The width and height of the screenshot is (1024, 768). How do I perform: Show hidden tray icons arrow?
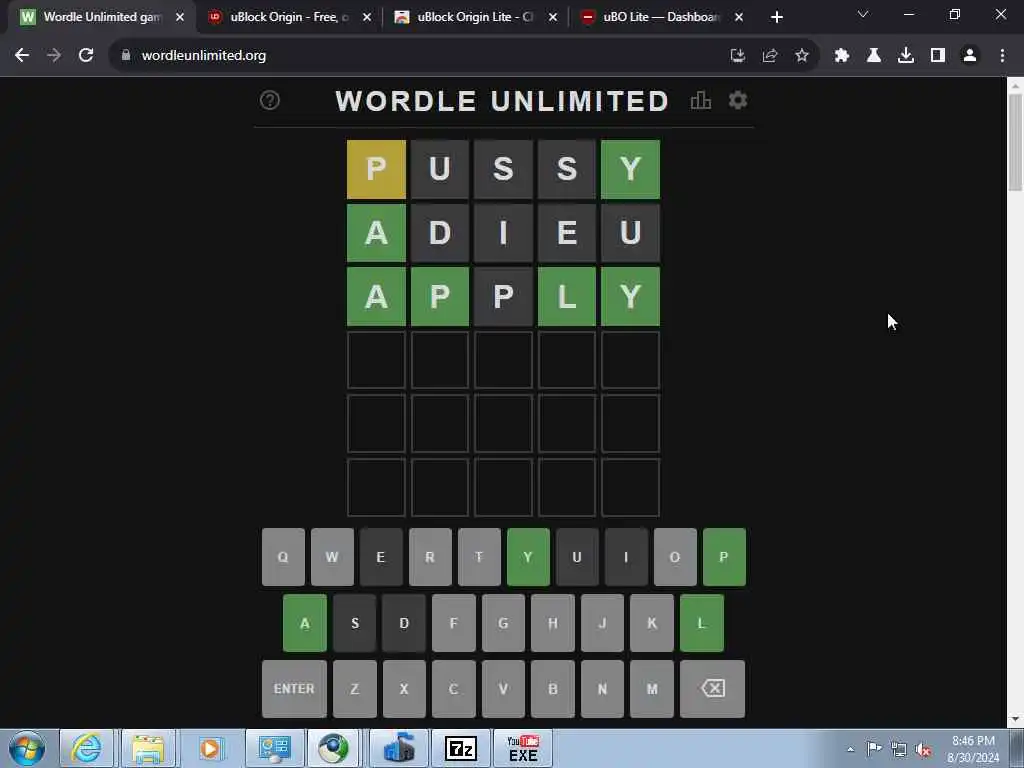[x=850, y=750]
